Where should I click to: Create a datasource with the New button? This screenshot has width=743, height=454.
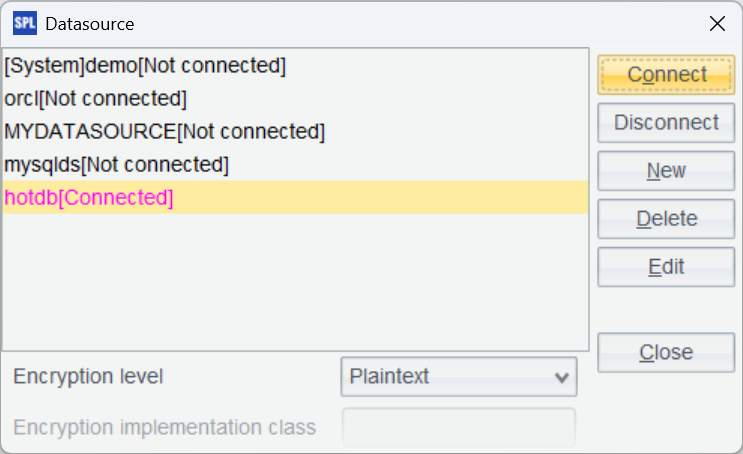(x=666, y=171)
